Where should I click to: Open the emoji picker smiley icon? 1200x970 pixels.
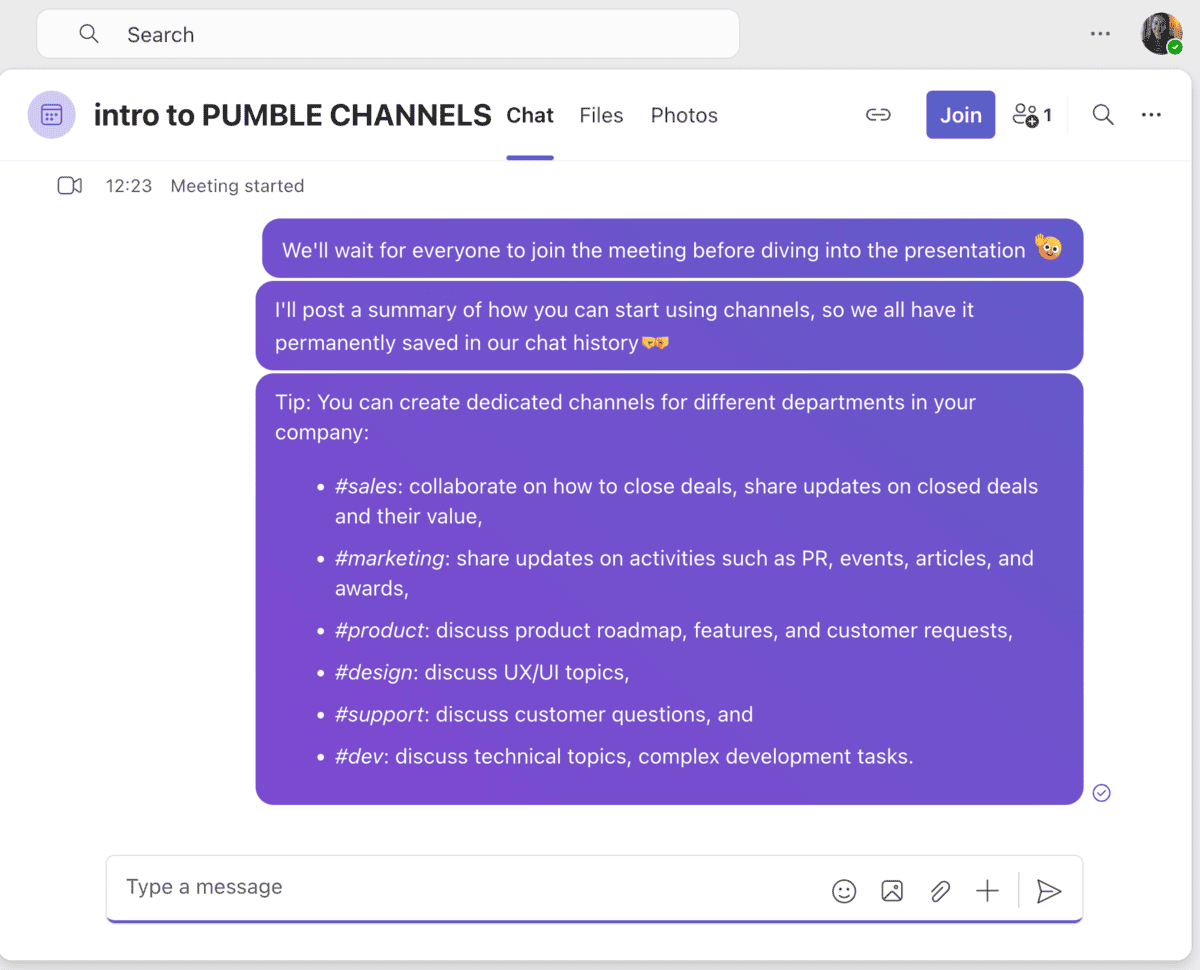click(x=844, y=891)
